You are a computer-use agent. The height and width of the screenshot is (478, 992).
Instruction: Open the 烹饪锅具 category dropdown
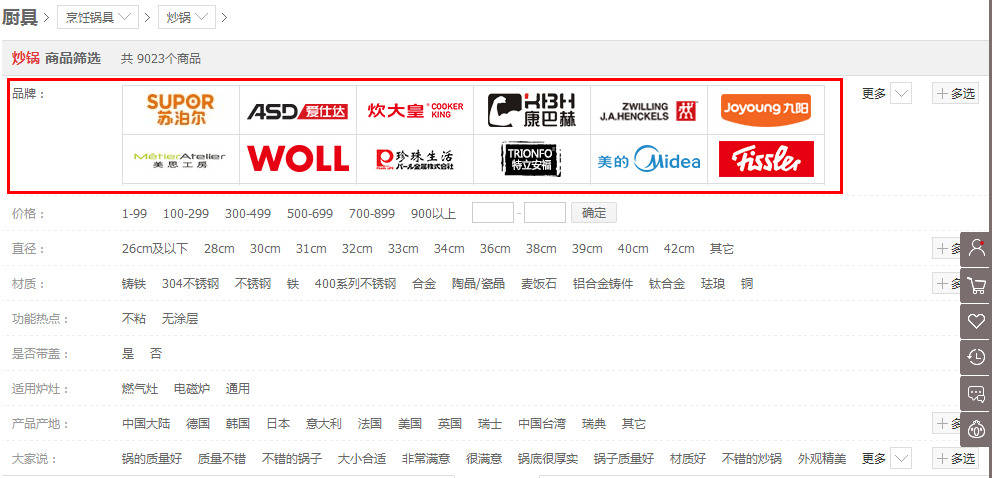coord(98,17)
